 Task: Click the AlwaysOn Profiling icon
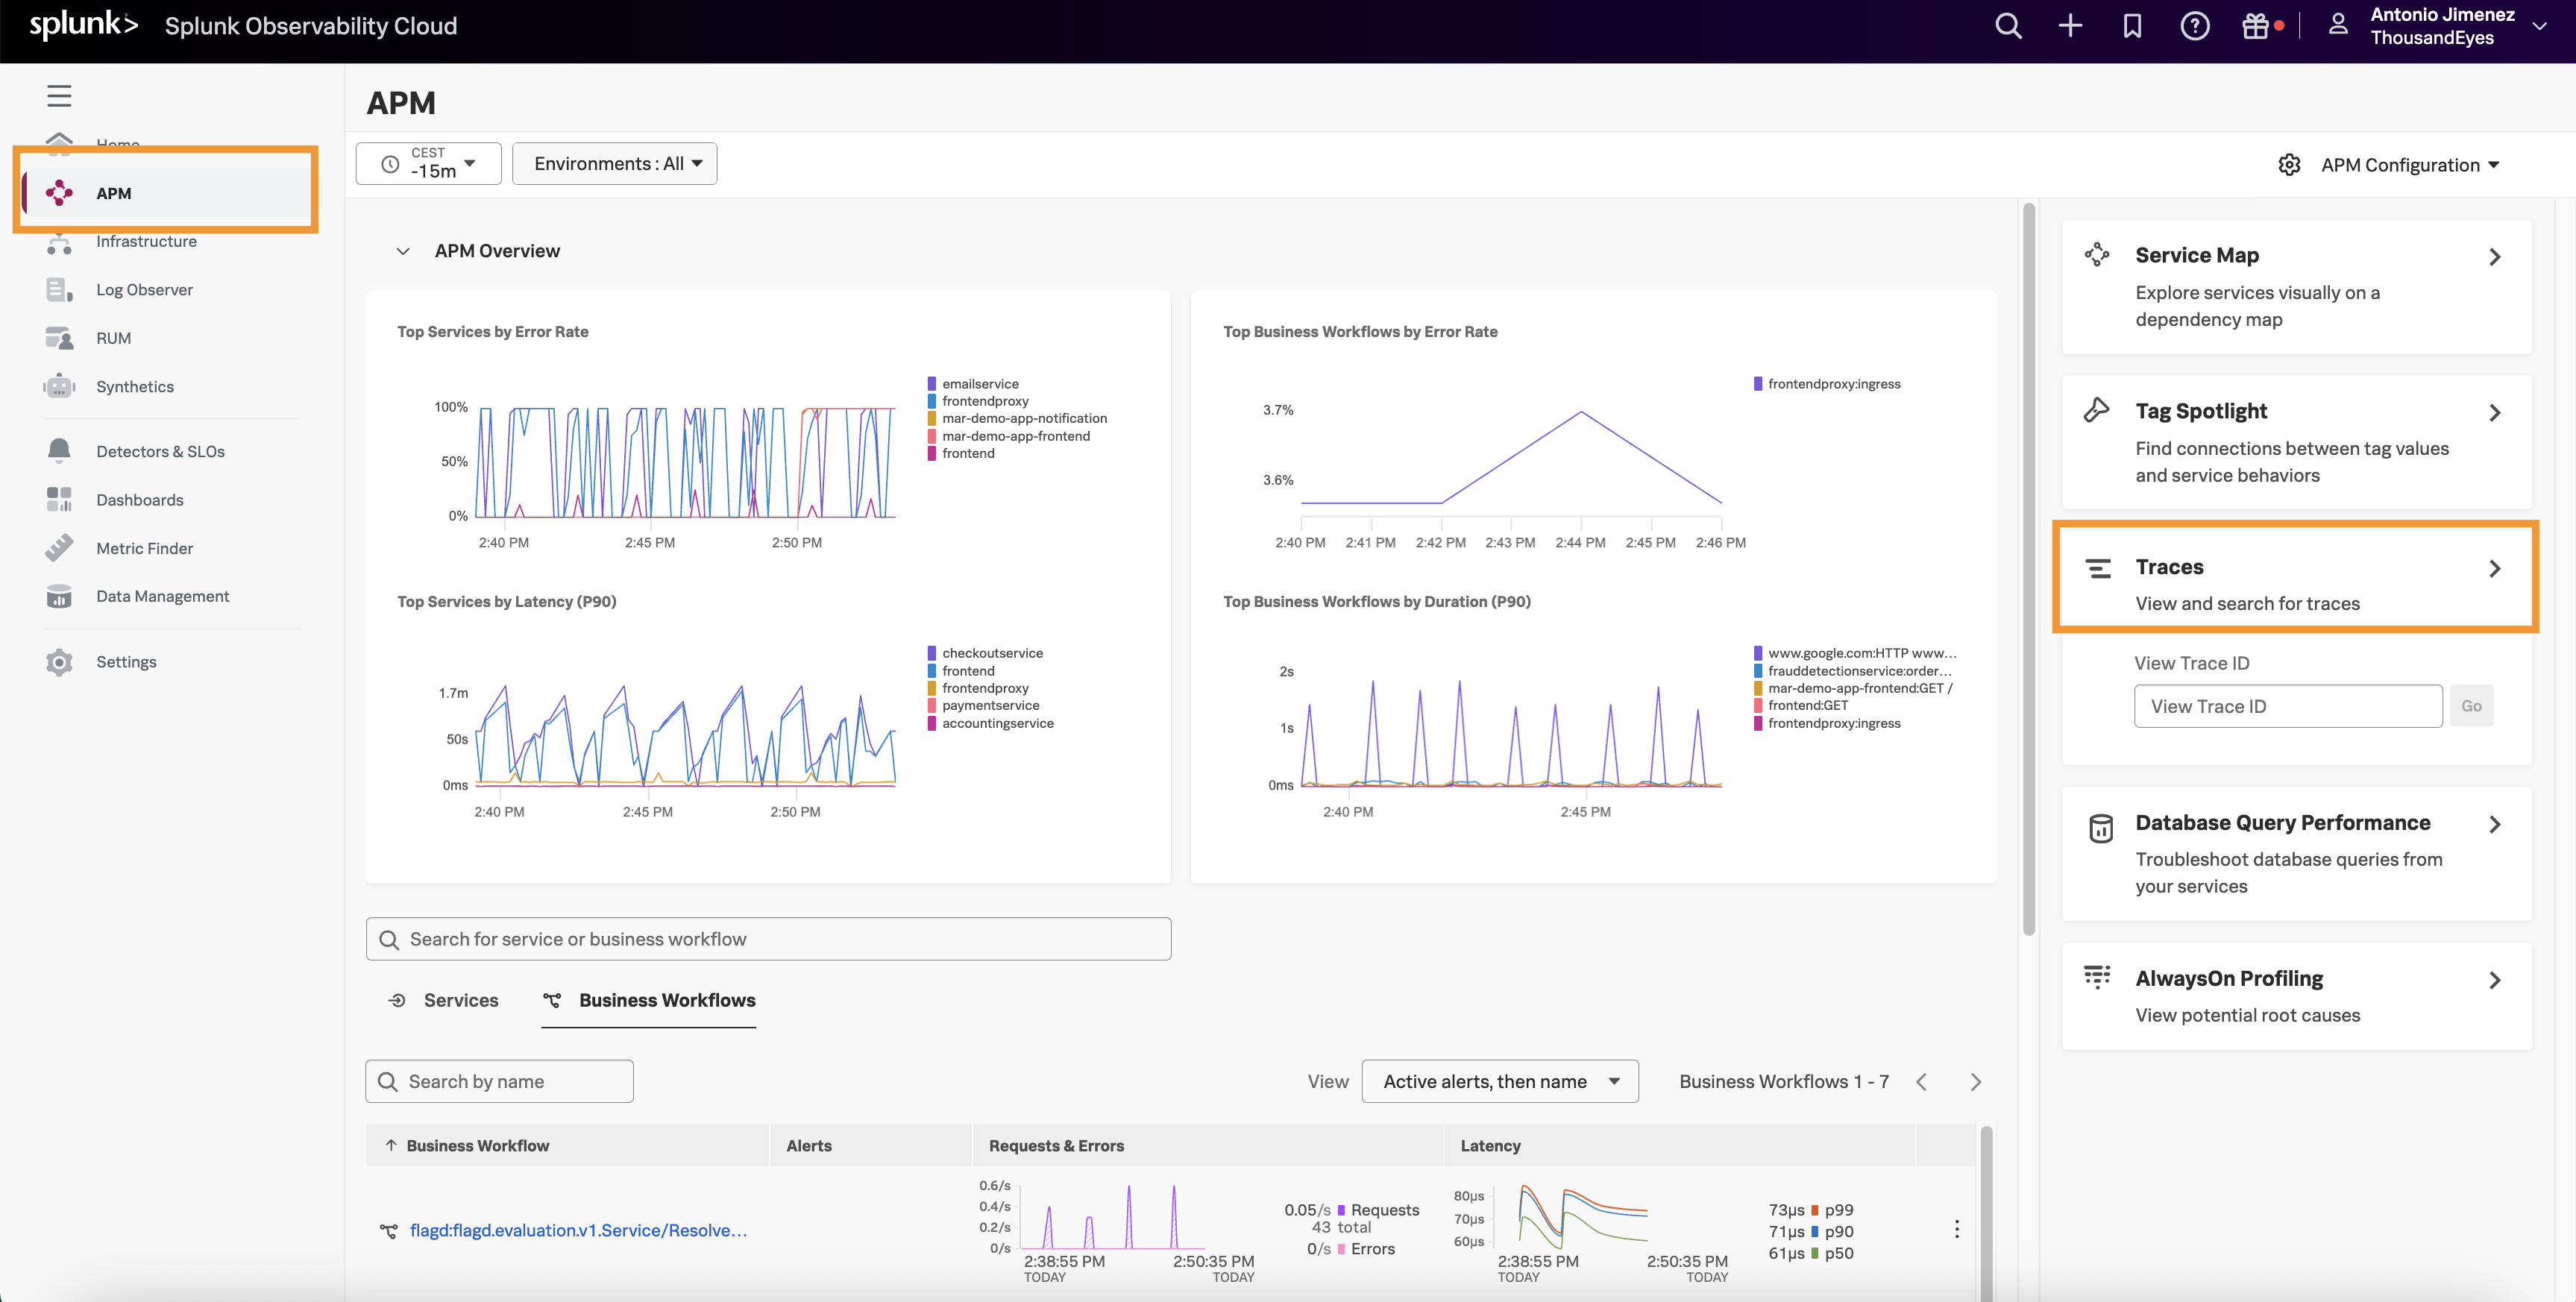[2097, 976]
